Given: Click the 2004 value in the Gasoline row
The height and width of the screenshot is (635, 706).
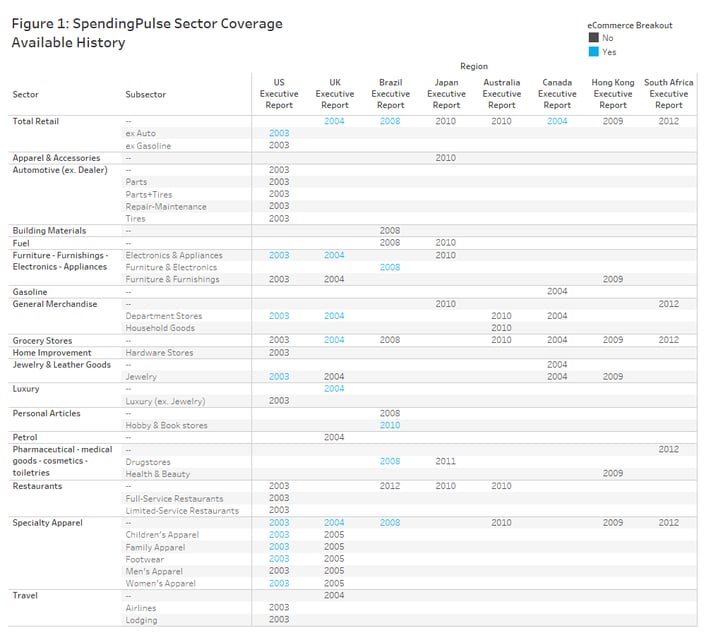Looking at the screenshot, I should click(x=557, y=291).
